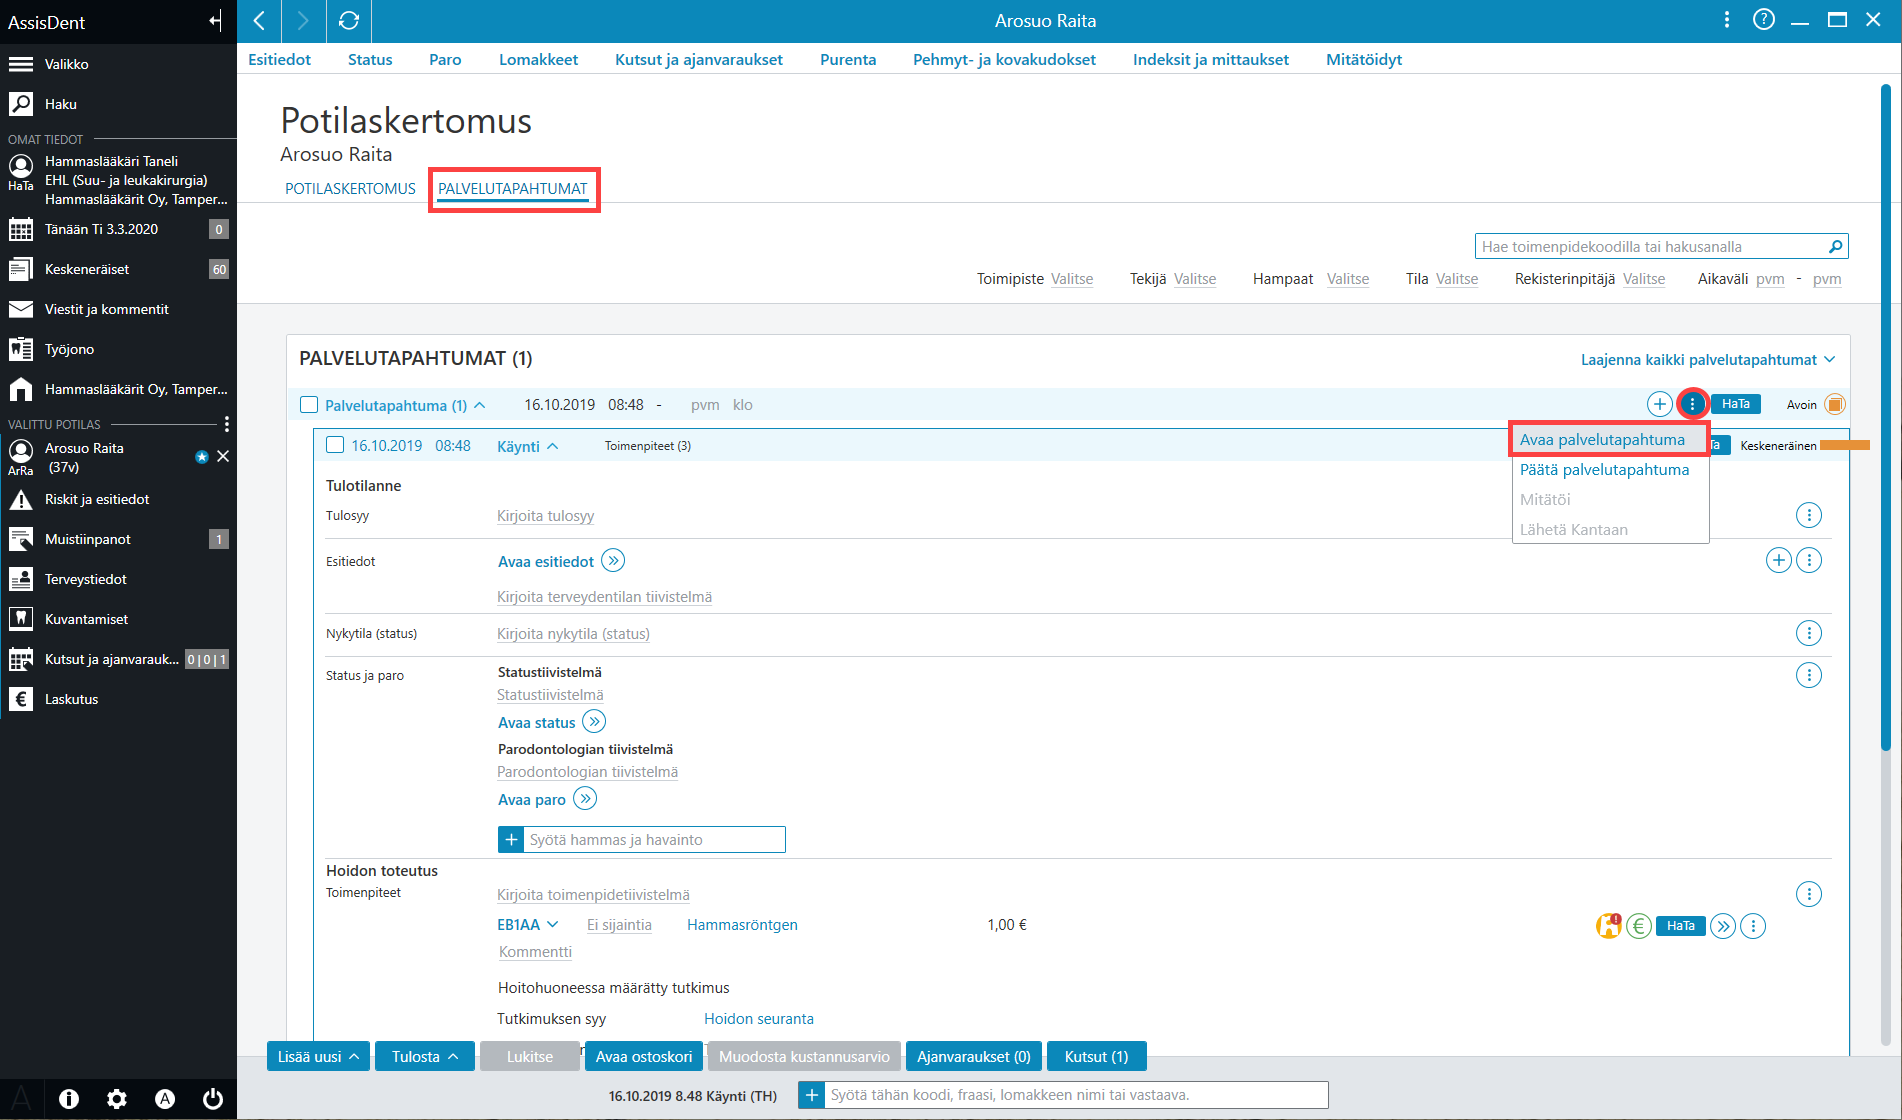This screenshot has width=1902, height=1120.
Task: Toggle favorite star for Arosuo Raita
Action: [201, 457]
